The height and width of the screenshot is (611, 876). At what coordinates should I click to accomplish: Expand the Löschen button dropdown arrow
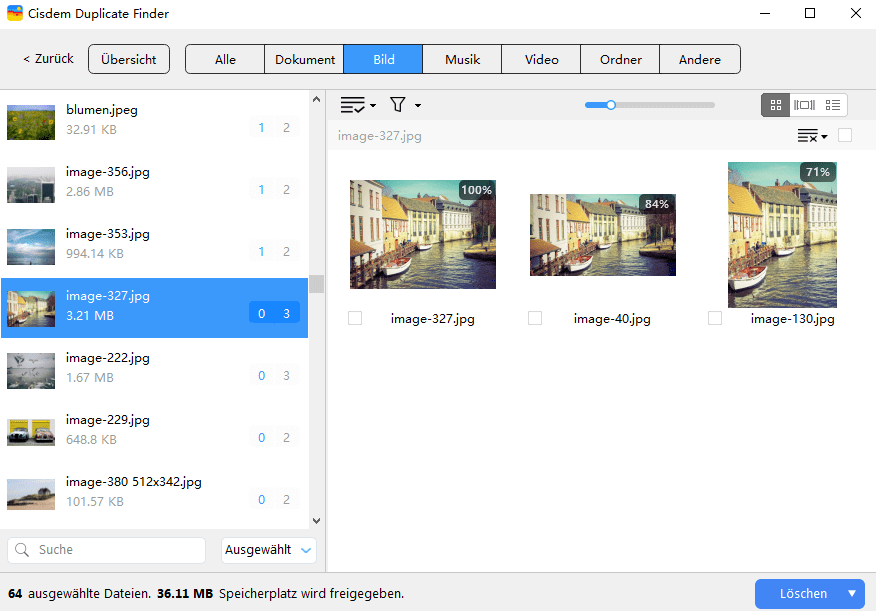pos(852,593)
